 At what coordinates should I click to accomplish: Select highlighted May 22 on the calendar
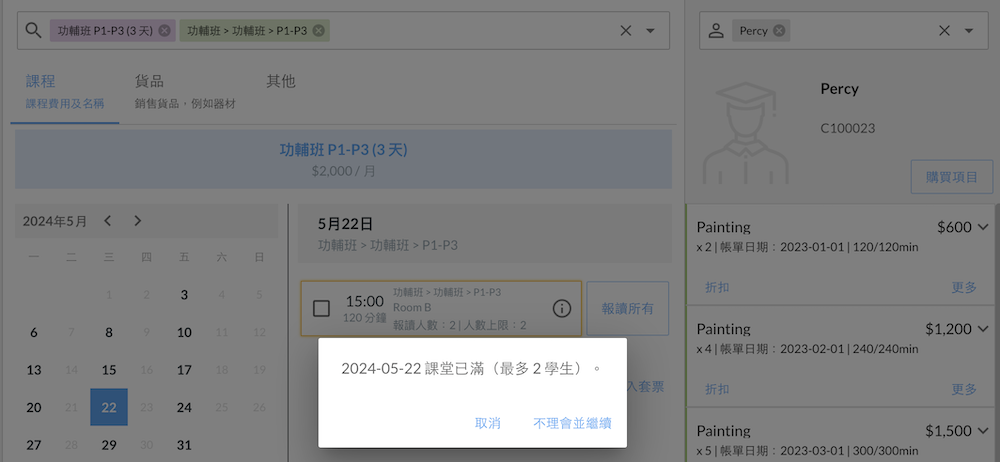click(x=109, y=407)
